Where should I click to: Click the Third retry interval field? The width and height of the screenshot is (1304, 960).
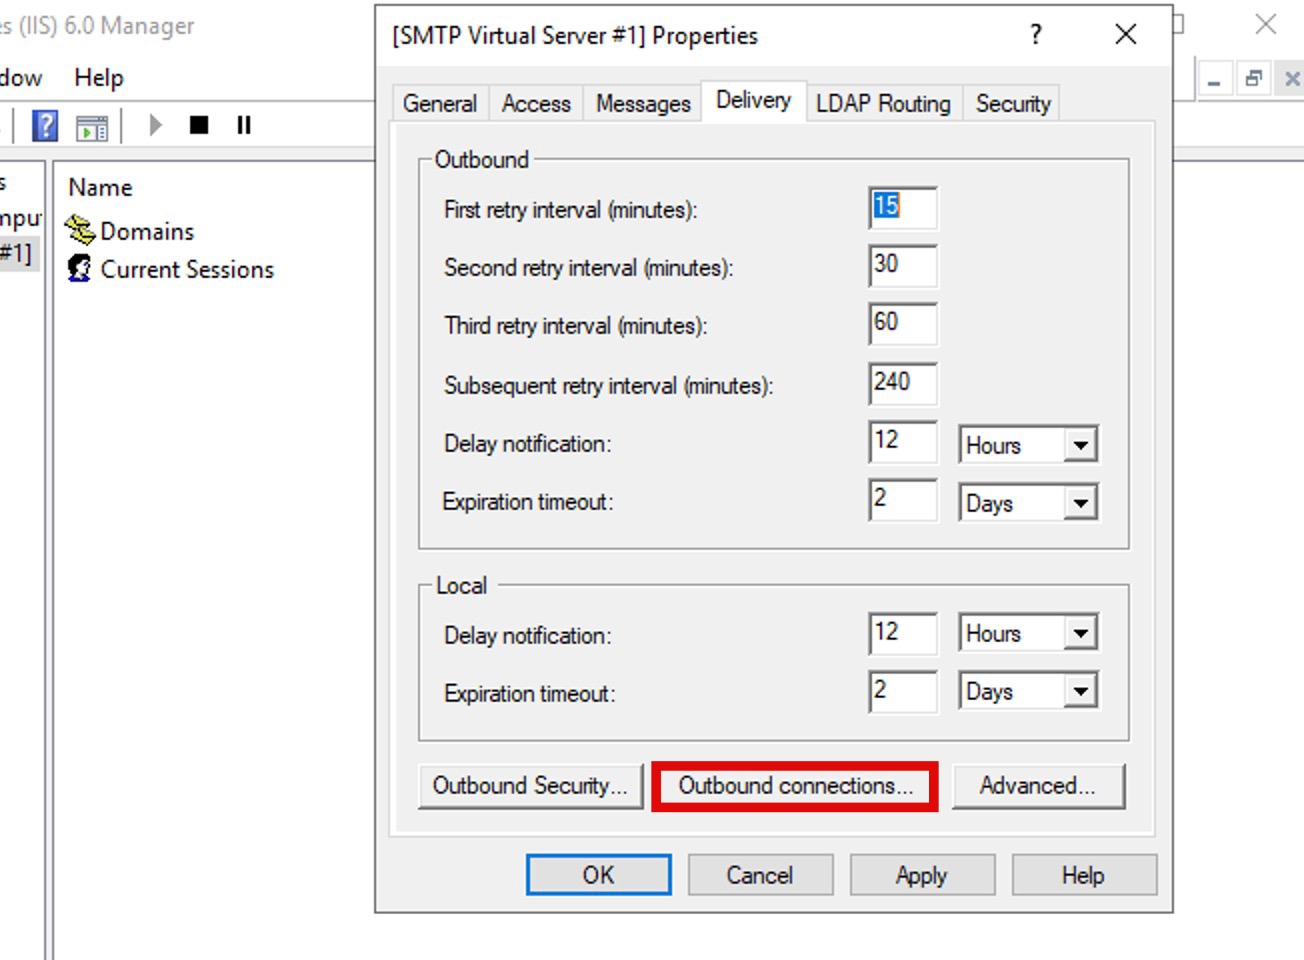point(903,324)
